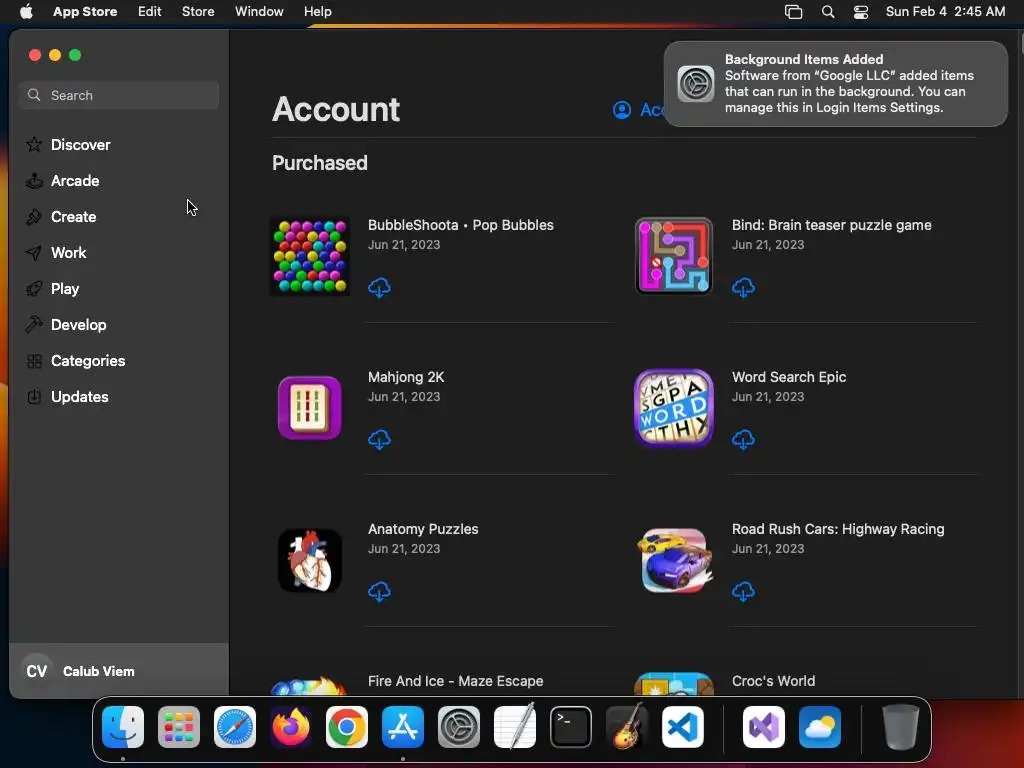1024x768 pixels.
Task: Select Fire And Ice - Maze Escape title
Action: point(455,681)
